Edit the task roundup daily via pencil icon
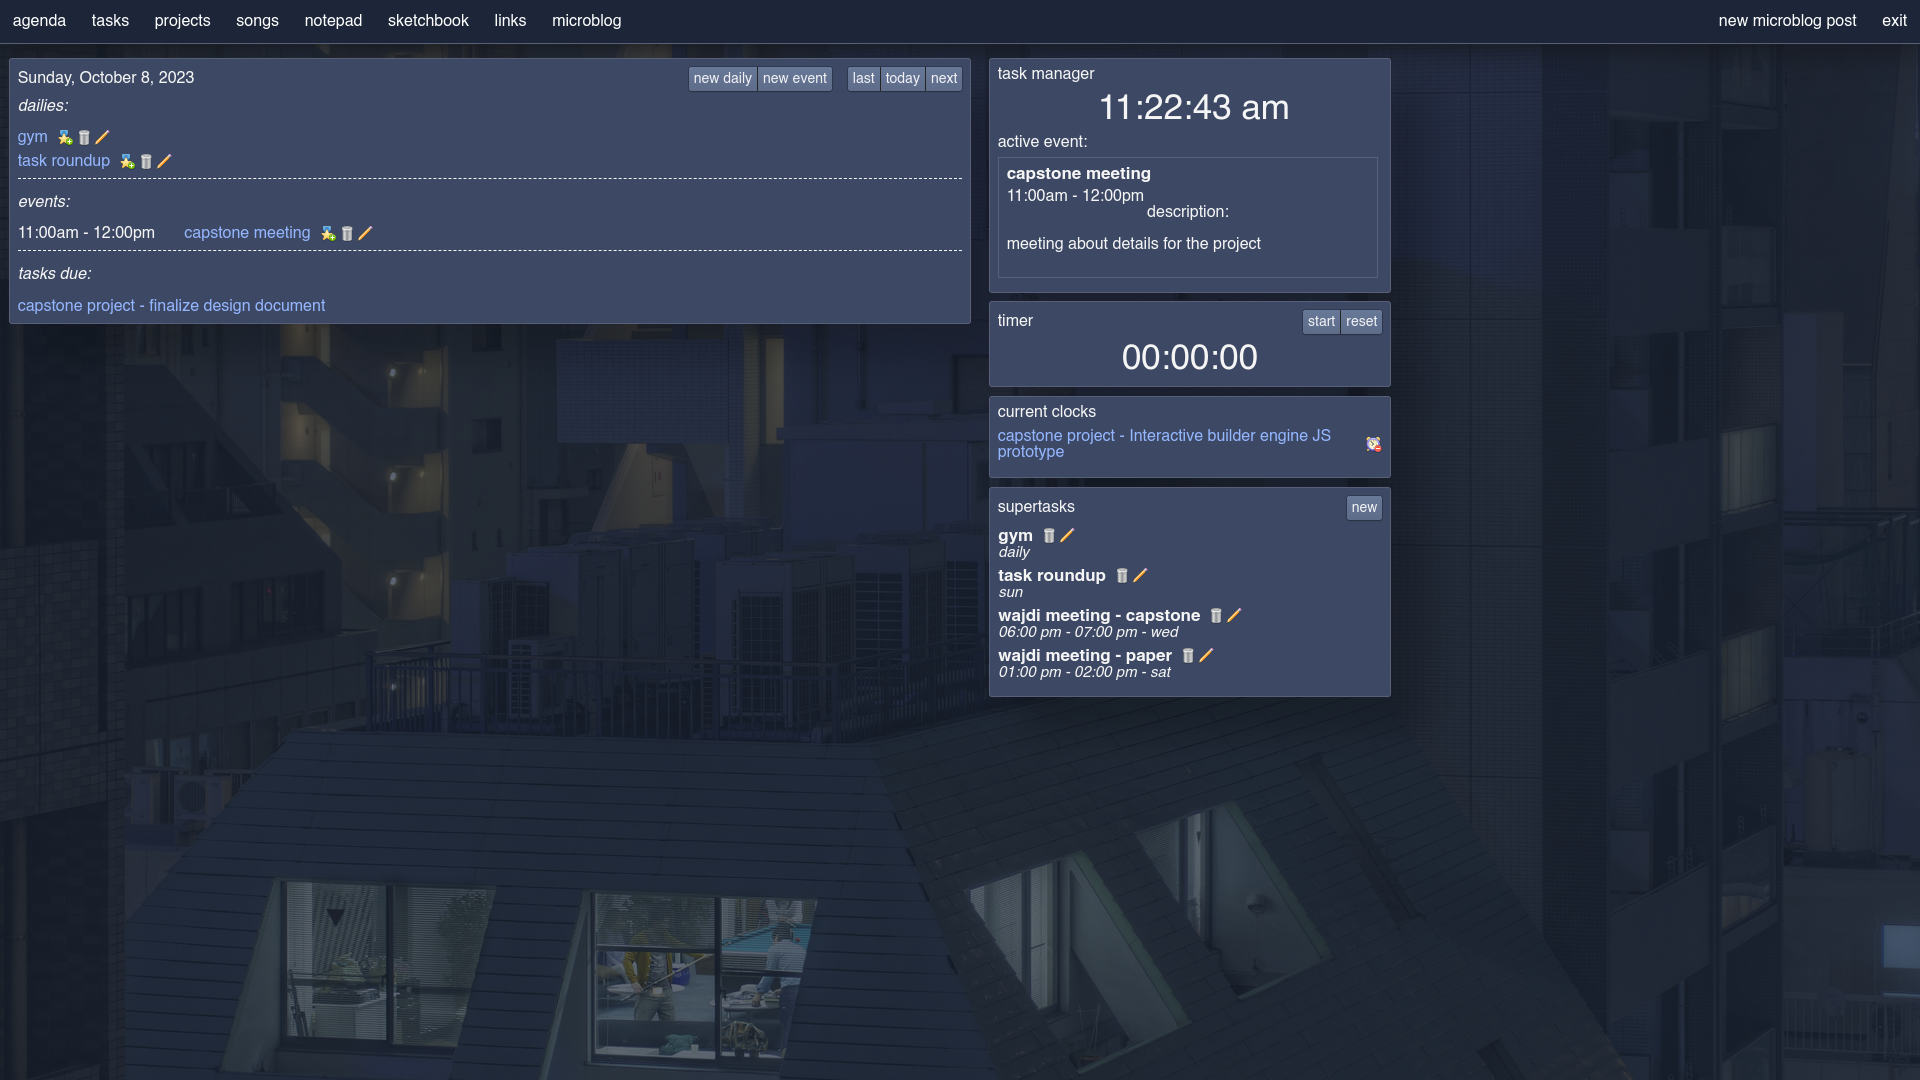The width and height of the screenshot is (1920, 1080). 164,161
